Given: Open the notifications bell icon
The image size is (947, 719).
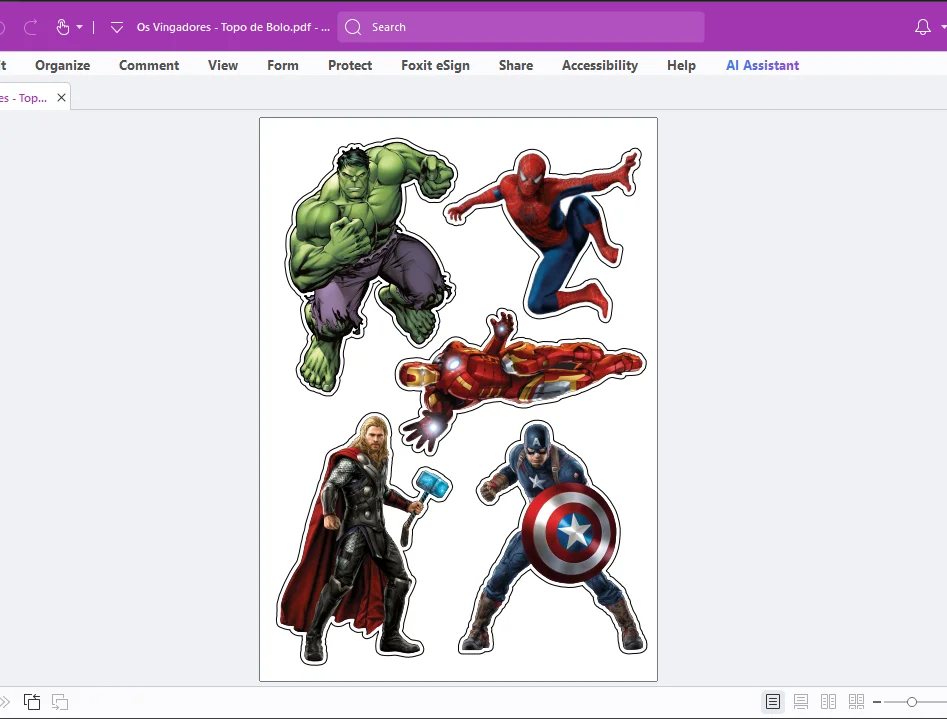Looking at the screenshot, I should tap(922, 27).
